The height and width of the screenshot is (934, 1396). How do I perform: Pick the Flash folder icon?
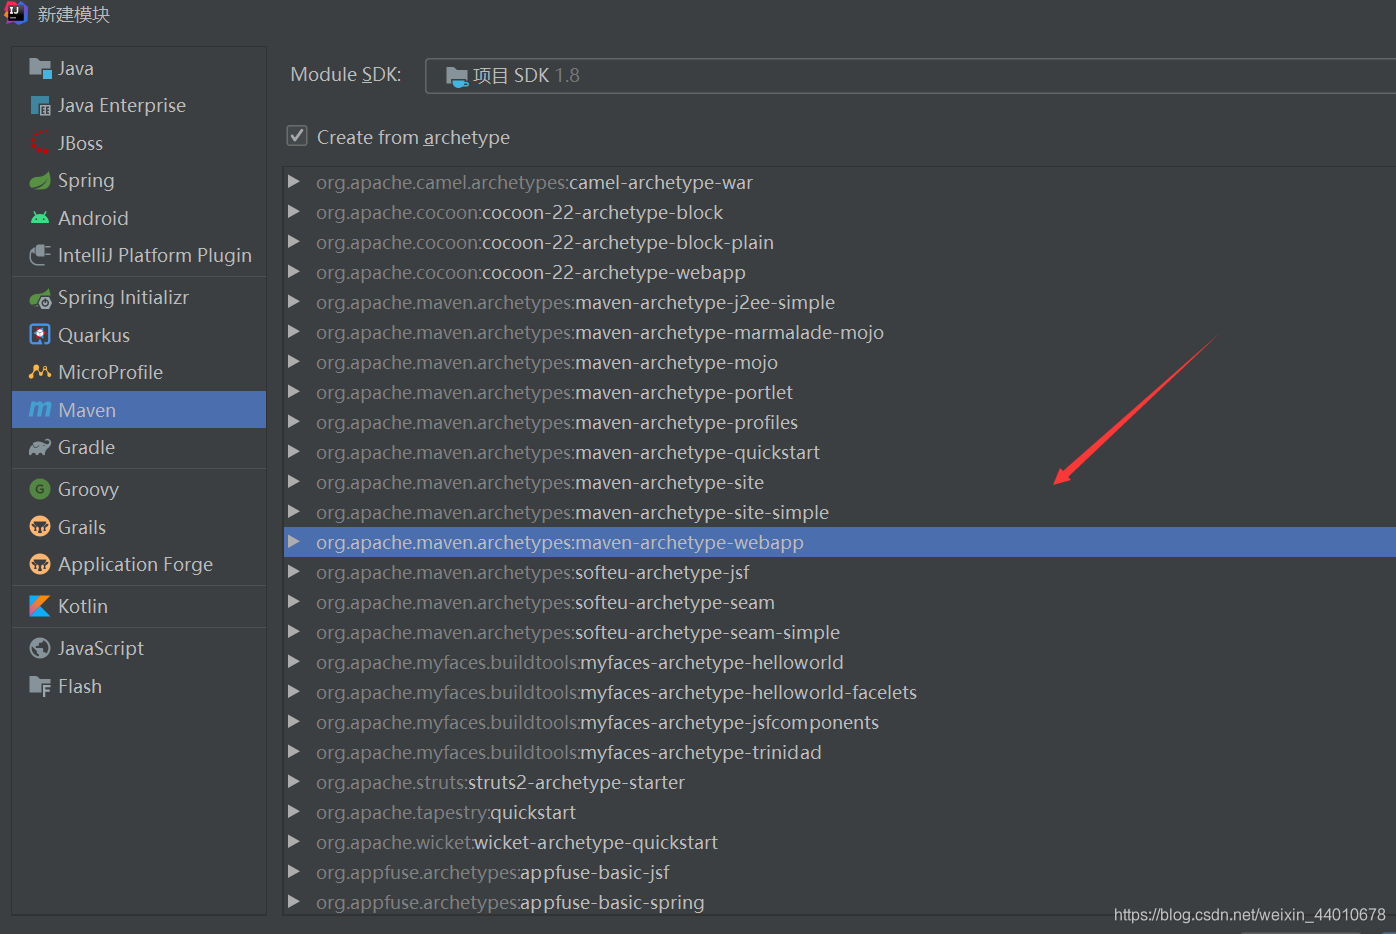[40, 686]
